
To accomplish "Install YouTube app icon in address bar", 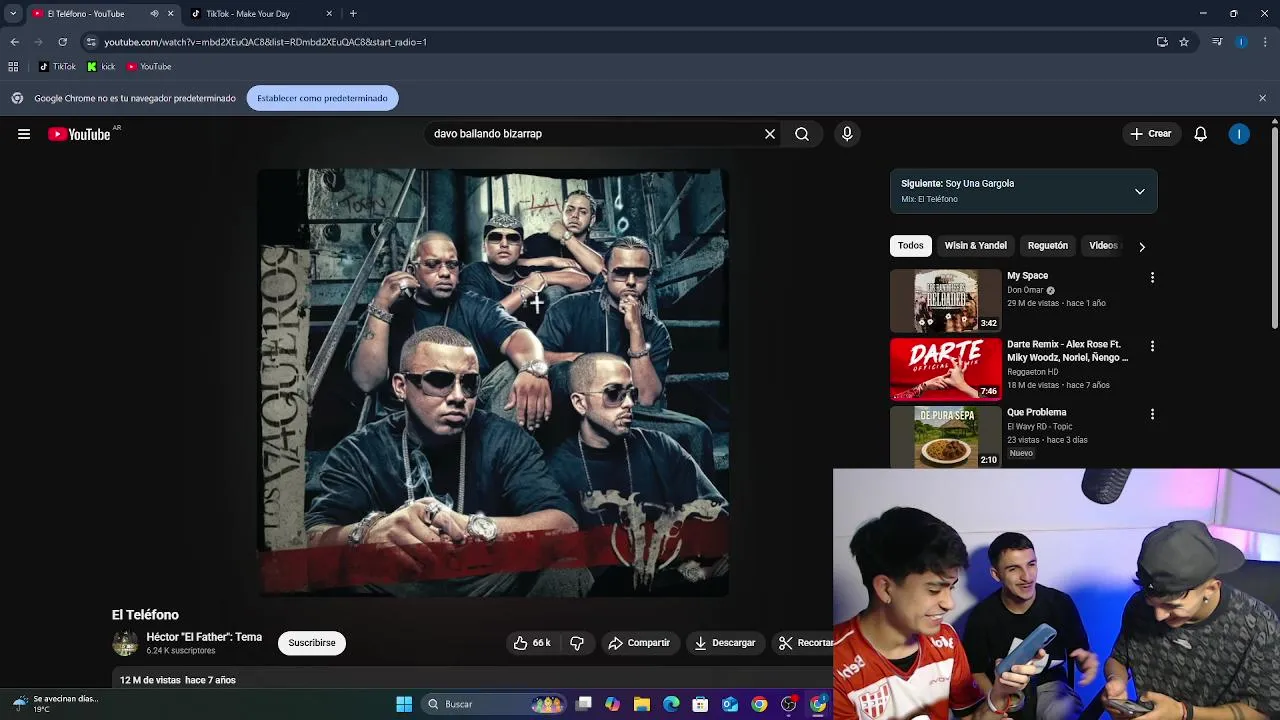I will click(1162, 42).
